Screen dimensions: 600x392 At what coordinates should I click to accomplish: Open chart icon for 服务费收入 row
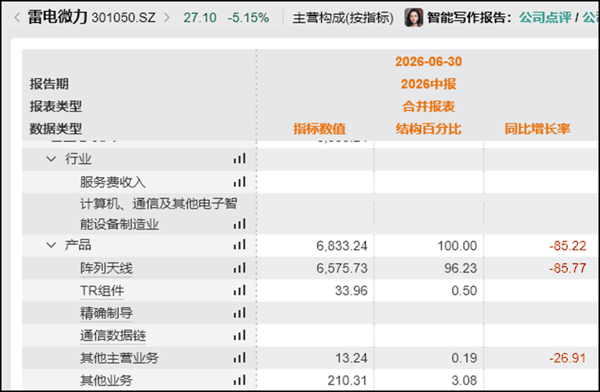(x=240, y=181)
